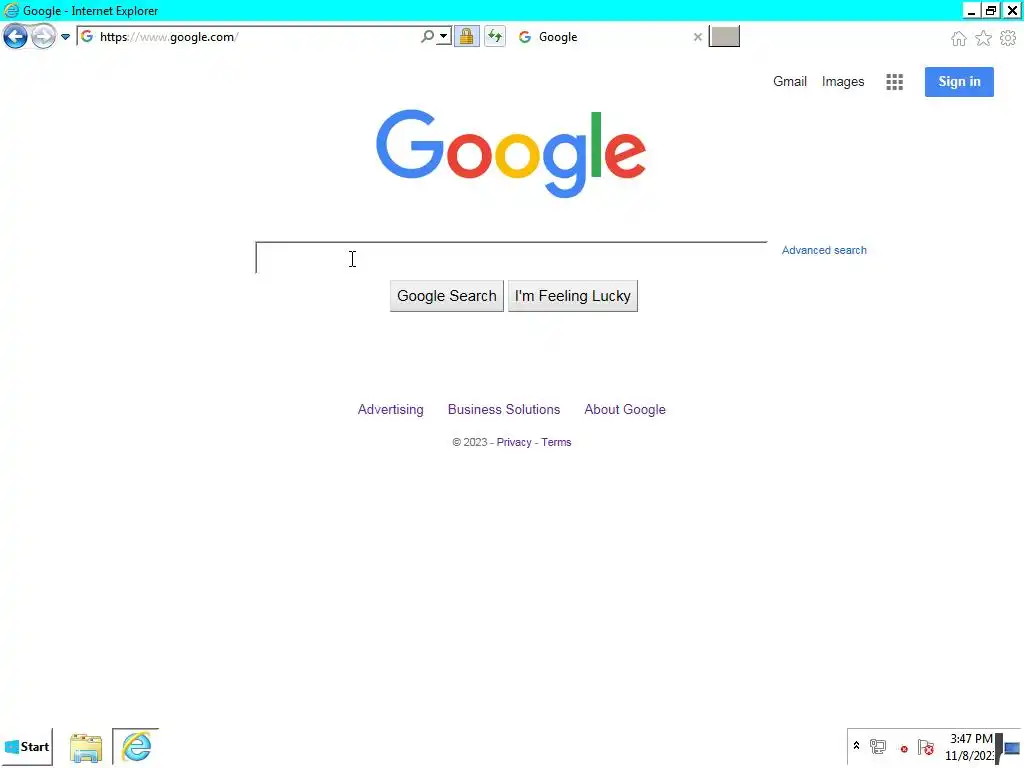Open the Google apps grid icon
This screenshot has height=768, width=1024.
[894, 82]
